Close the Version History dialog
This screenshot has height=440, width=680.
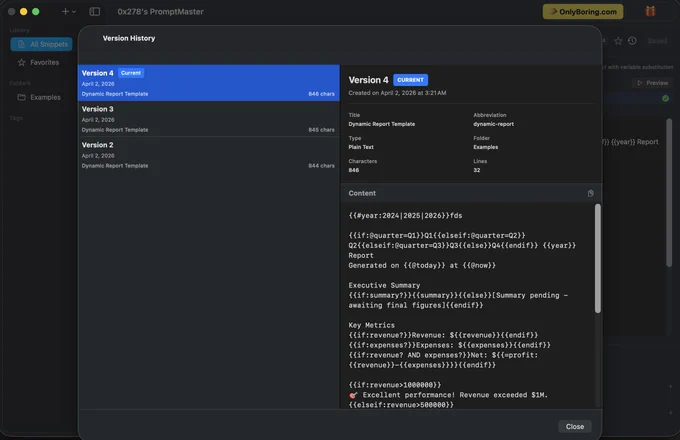(x=575, y=427)
